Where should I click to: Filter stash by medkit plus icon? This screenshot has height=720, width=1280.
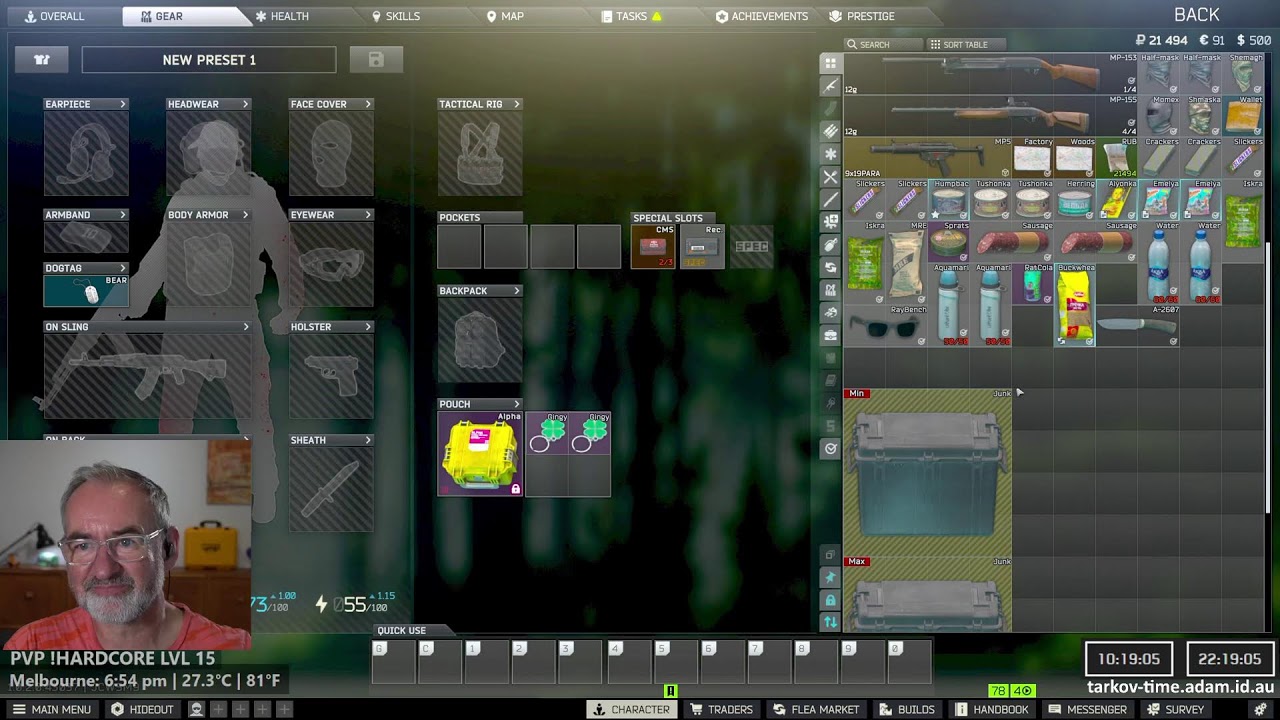tap(830, 222)
